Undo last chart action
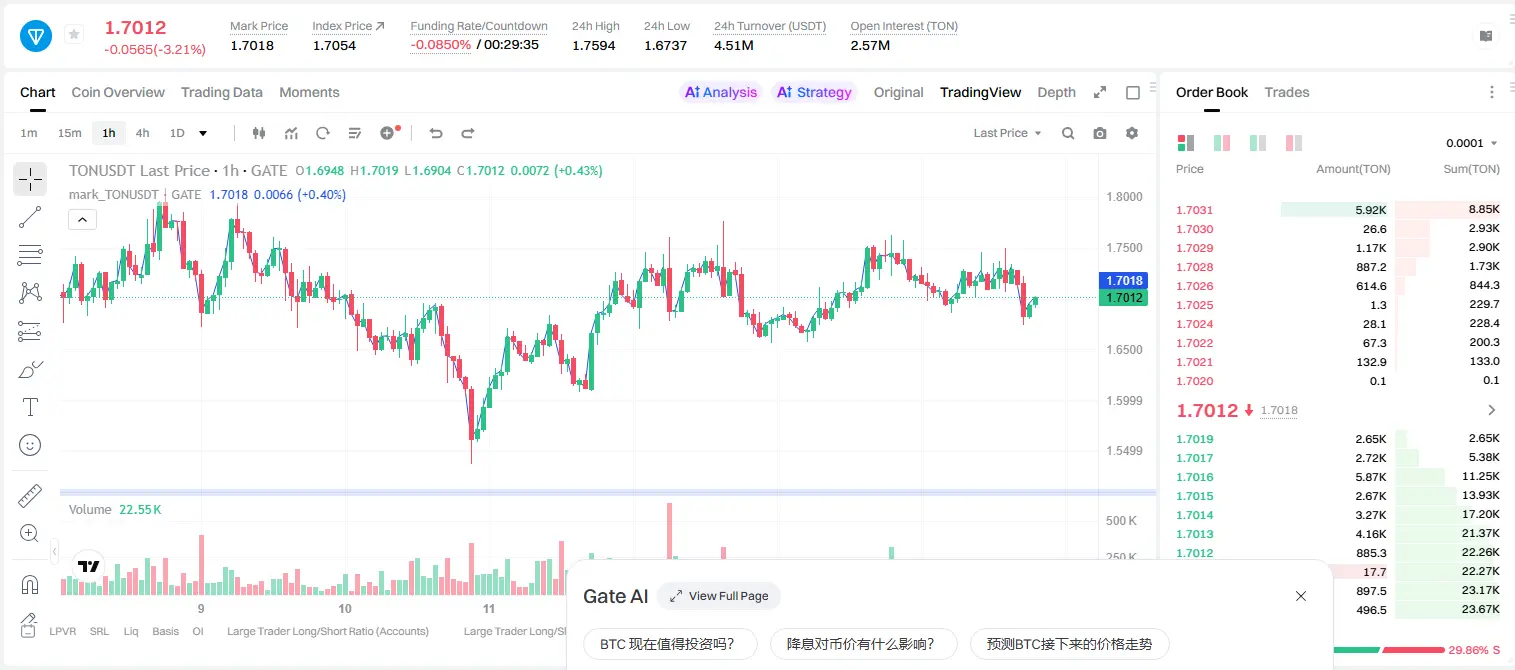Image resolution: width=1515 pixels, height=670 pixels. [x=436, y=133]
